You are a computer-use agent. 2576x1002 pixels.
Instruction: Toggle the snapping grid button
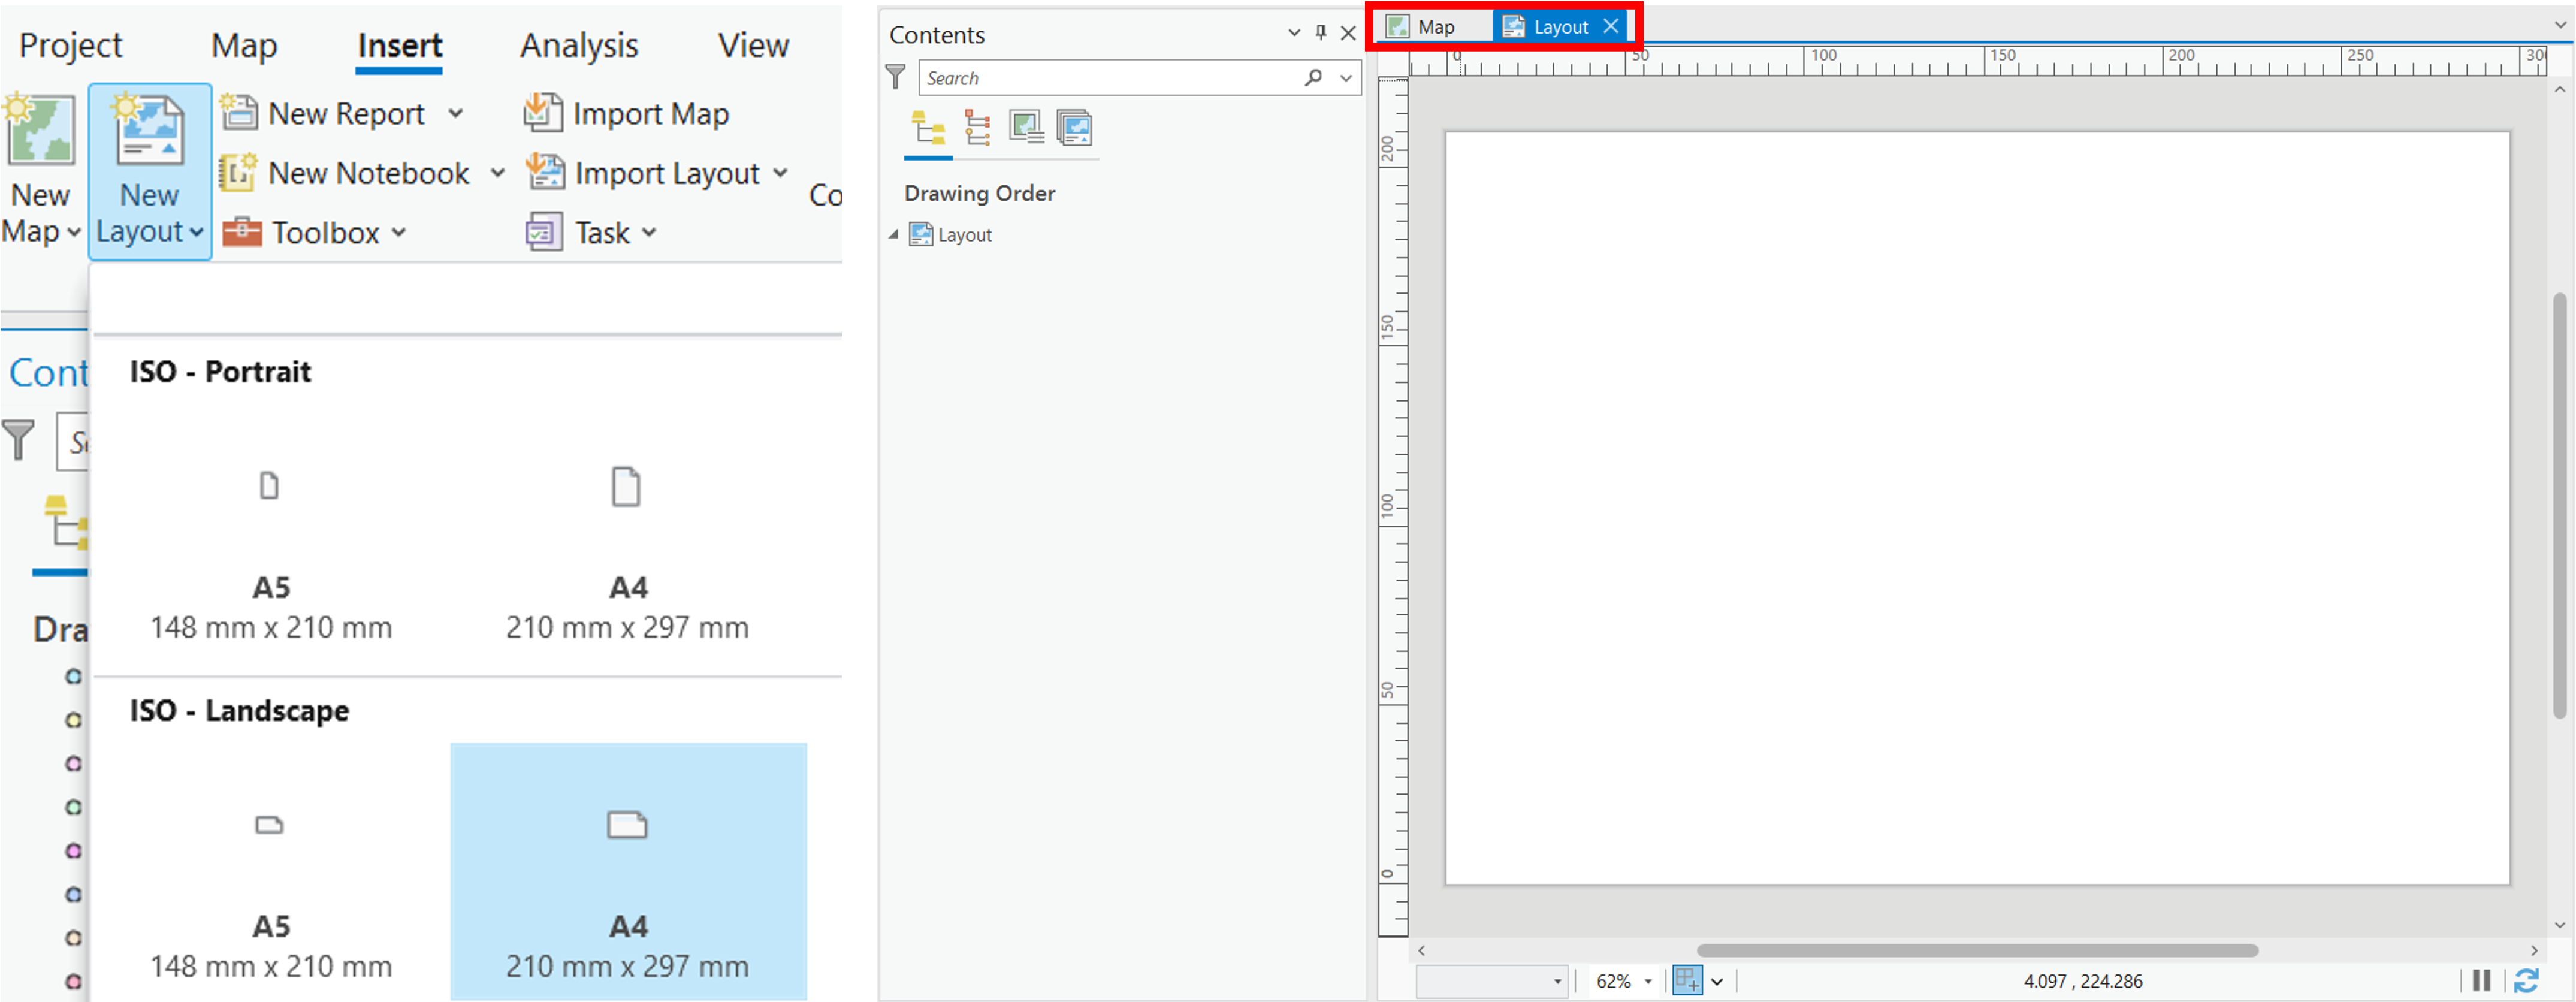pos(1687,981)
